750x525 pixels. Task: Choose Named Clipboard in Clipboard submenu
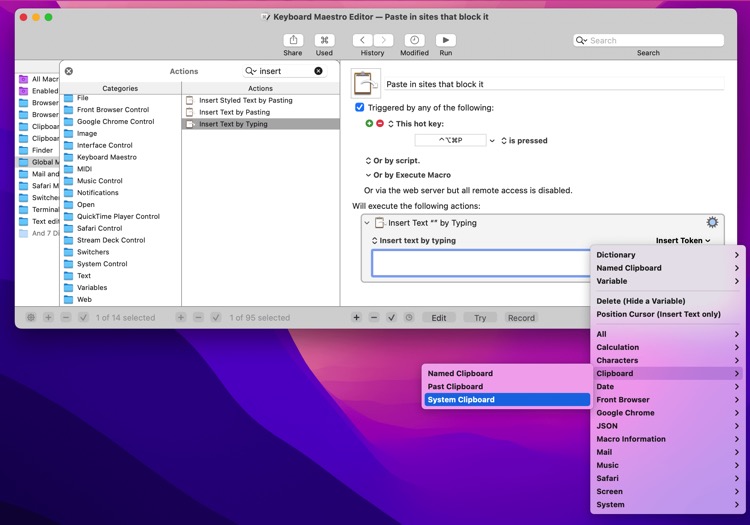[507, 373]
